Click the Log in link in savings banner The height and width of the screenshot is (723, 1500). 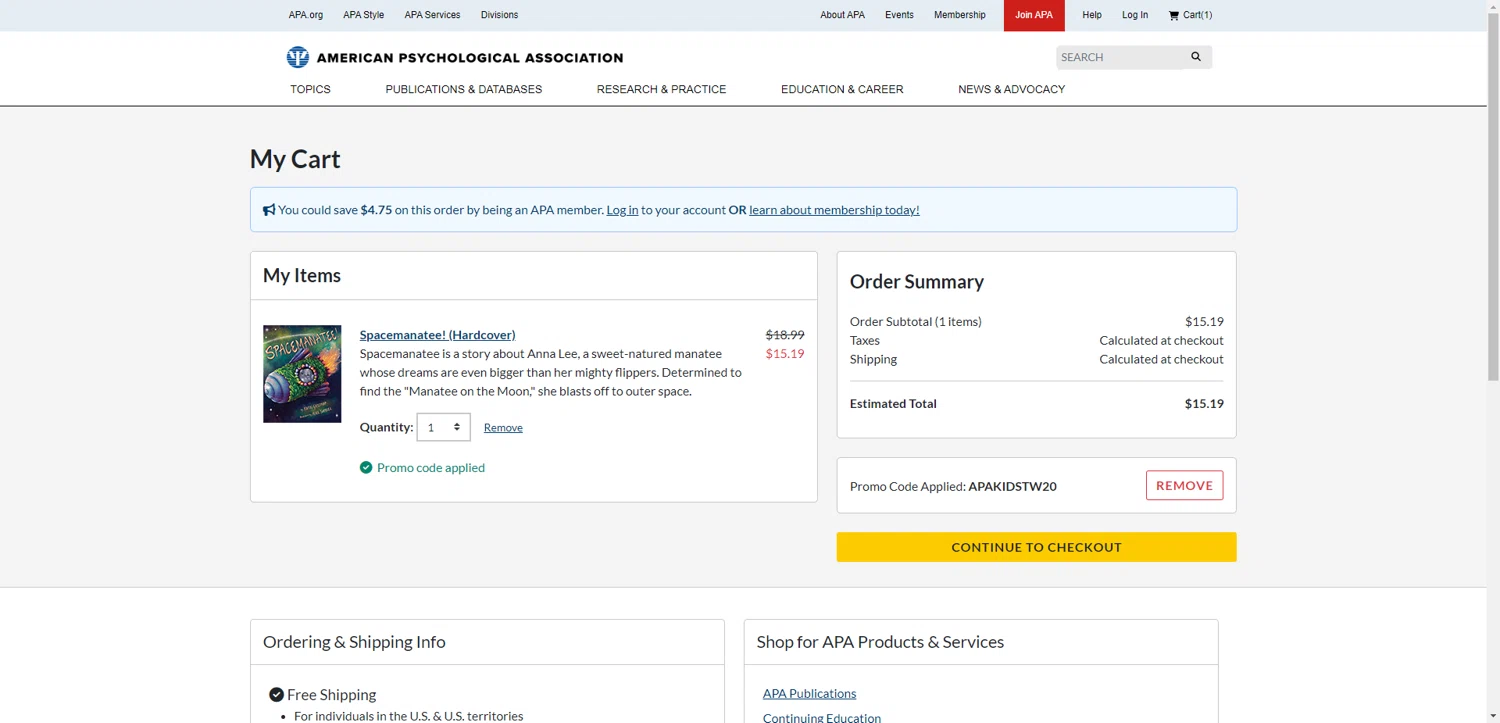pyautogui.click(x=622, y=210)
